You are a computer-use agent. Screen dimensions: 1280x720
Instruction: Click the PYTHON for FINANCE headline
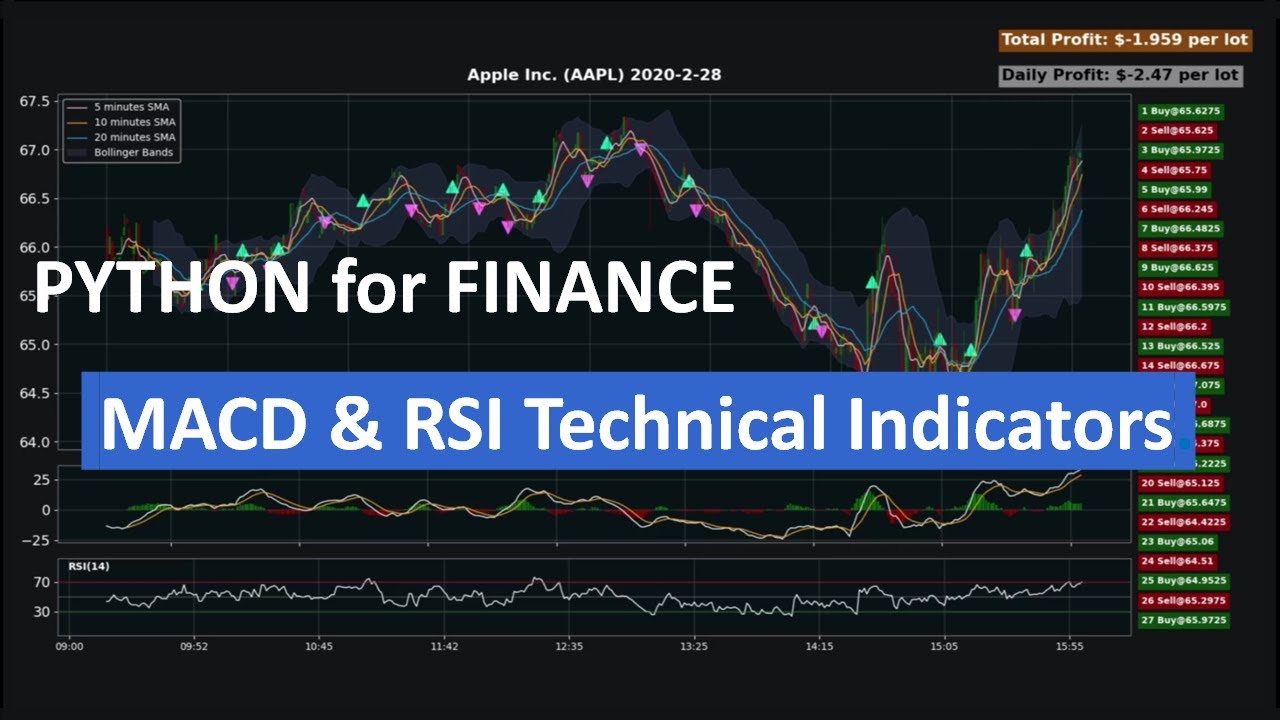tap(385, 287)
